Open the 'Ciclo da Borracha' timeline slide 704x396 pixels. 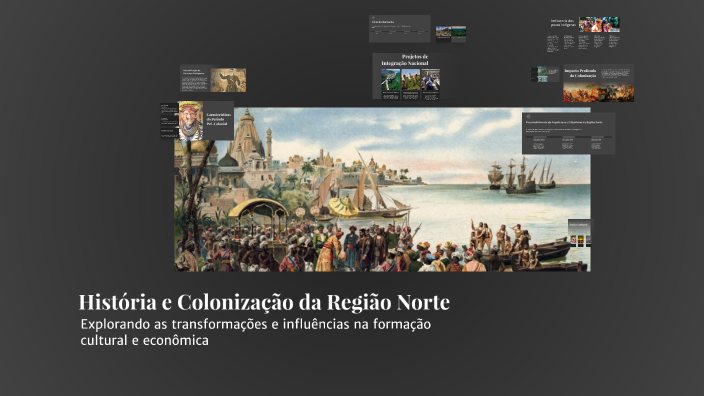click(400, 29)
